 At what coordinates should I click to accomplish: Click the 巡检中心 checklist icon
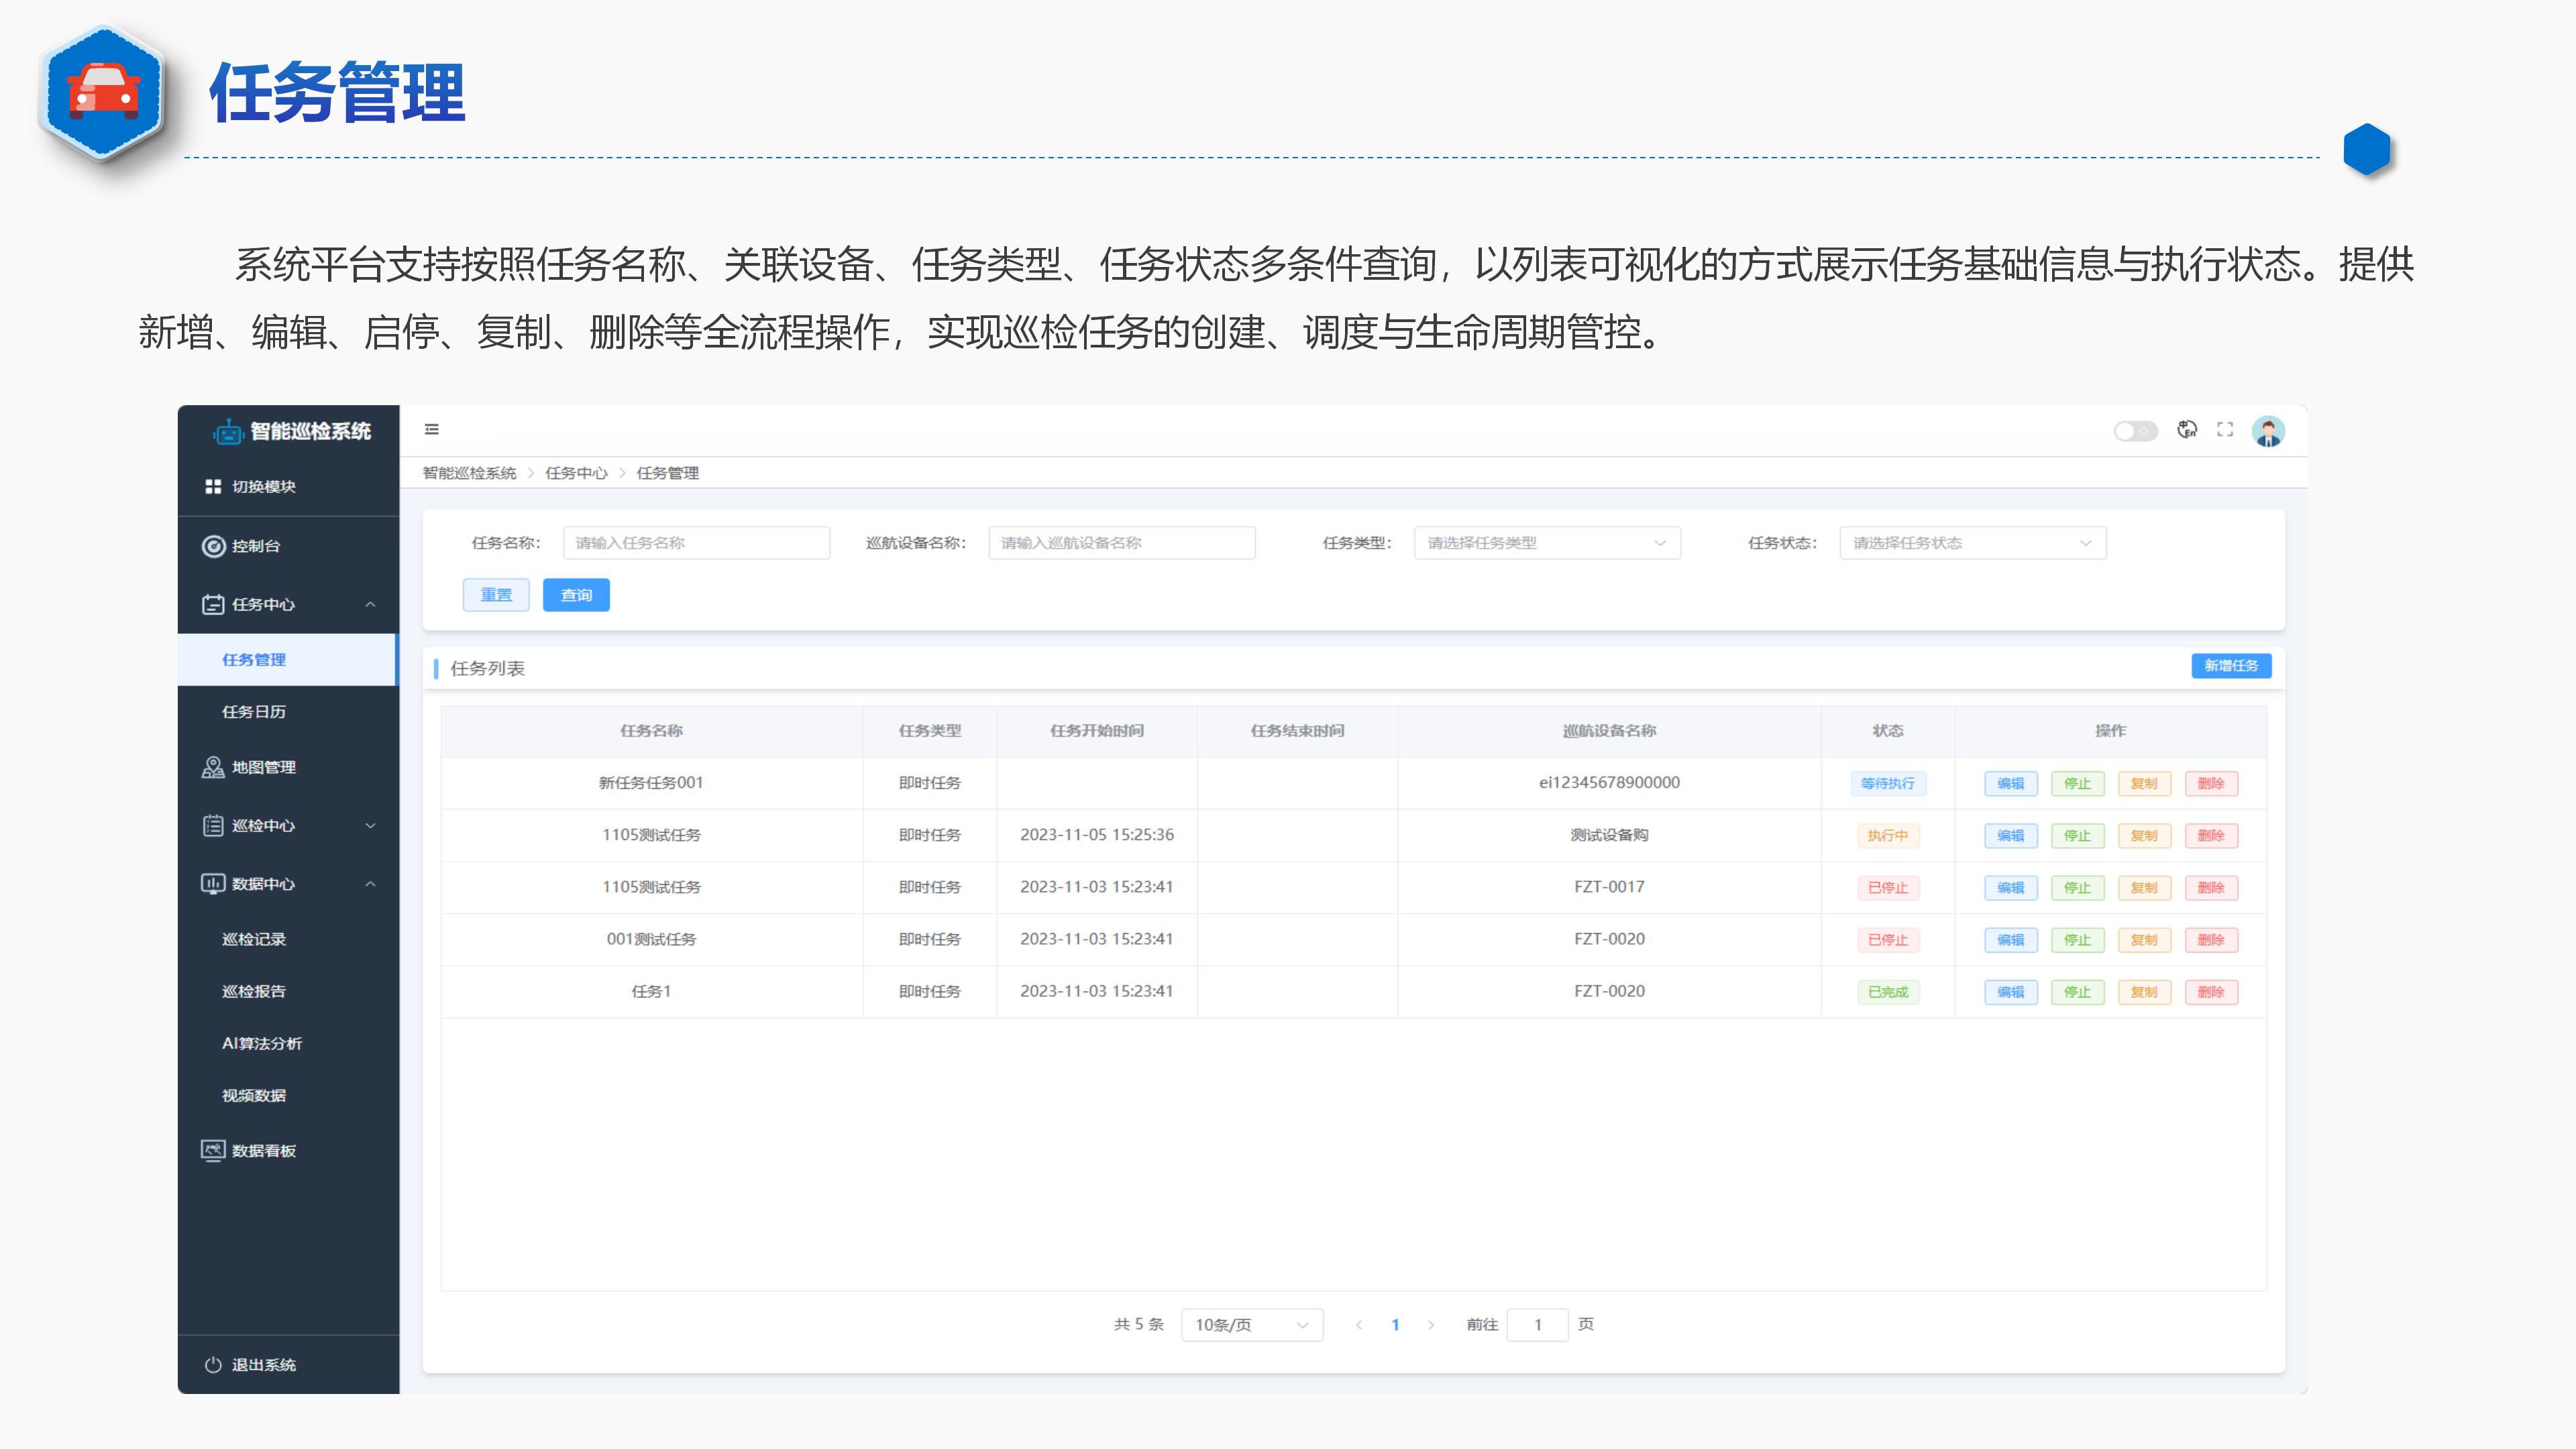tap(213, 825)
